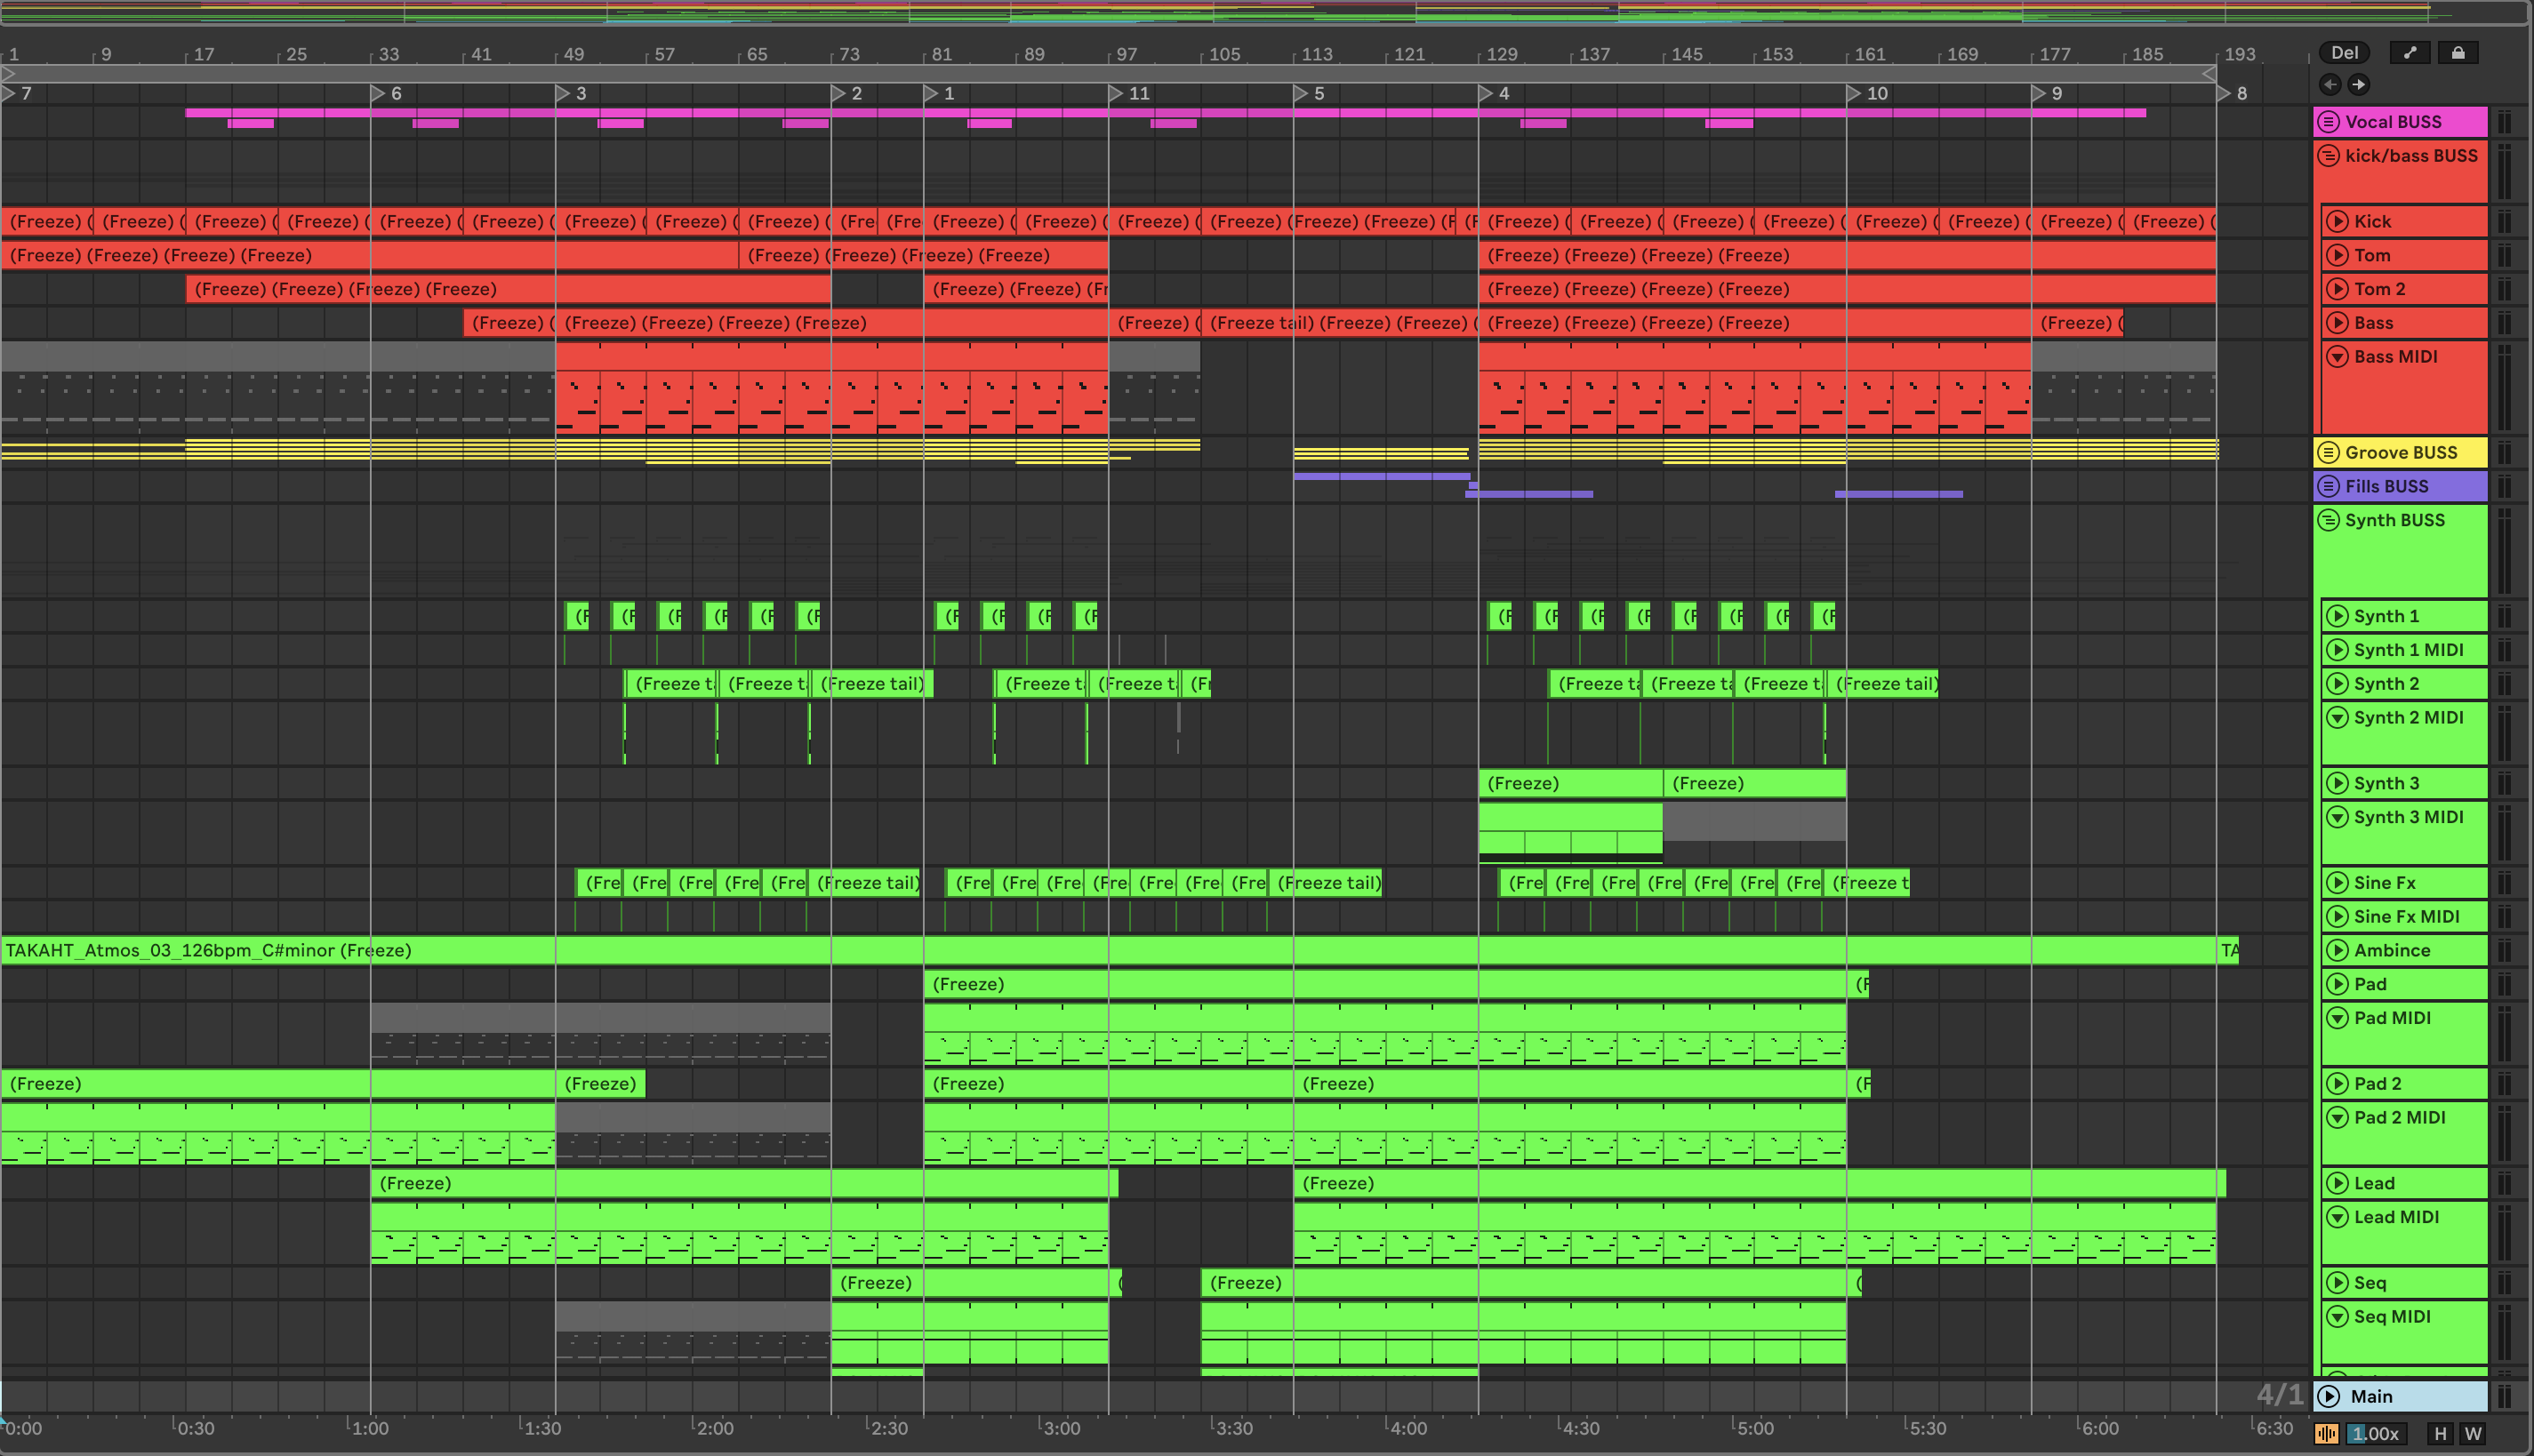Viewport: 2534px width, 1456px height.
Task: Unfold the Ambince track
Action: pos(2337,950)
